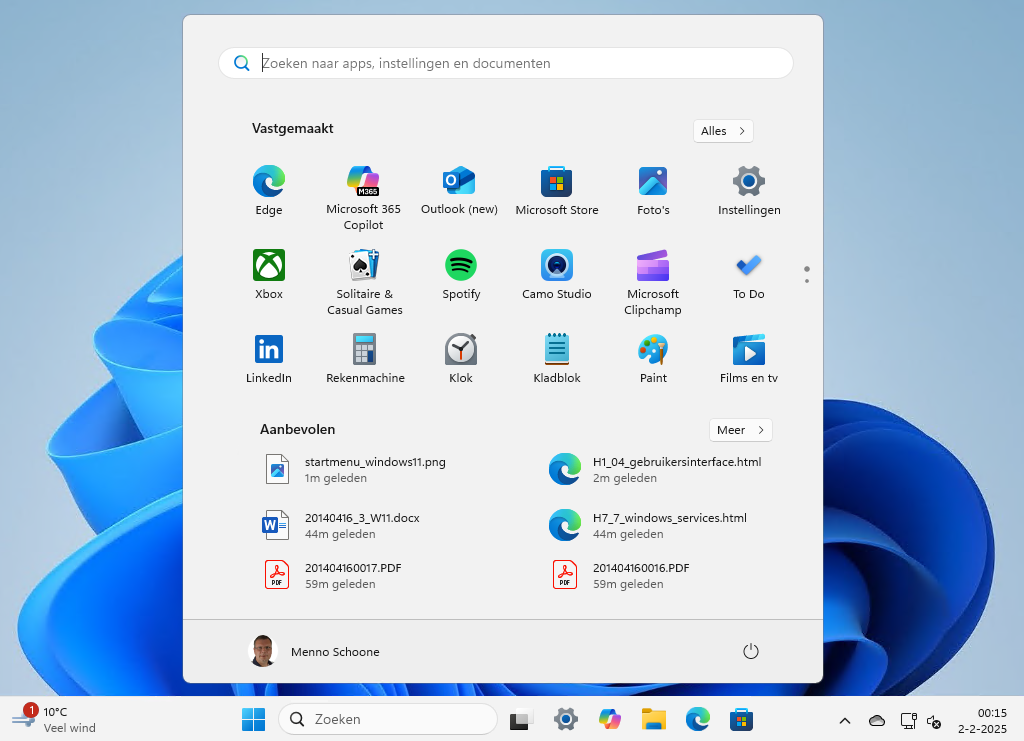Image resolution: width=1024 pixels, height=741 pixels.
Task: Open Films en tv app
Action: point(749,358)
